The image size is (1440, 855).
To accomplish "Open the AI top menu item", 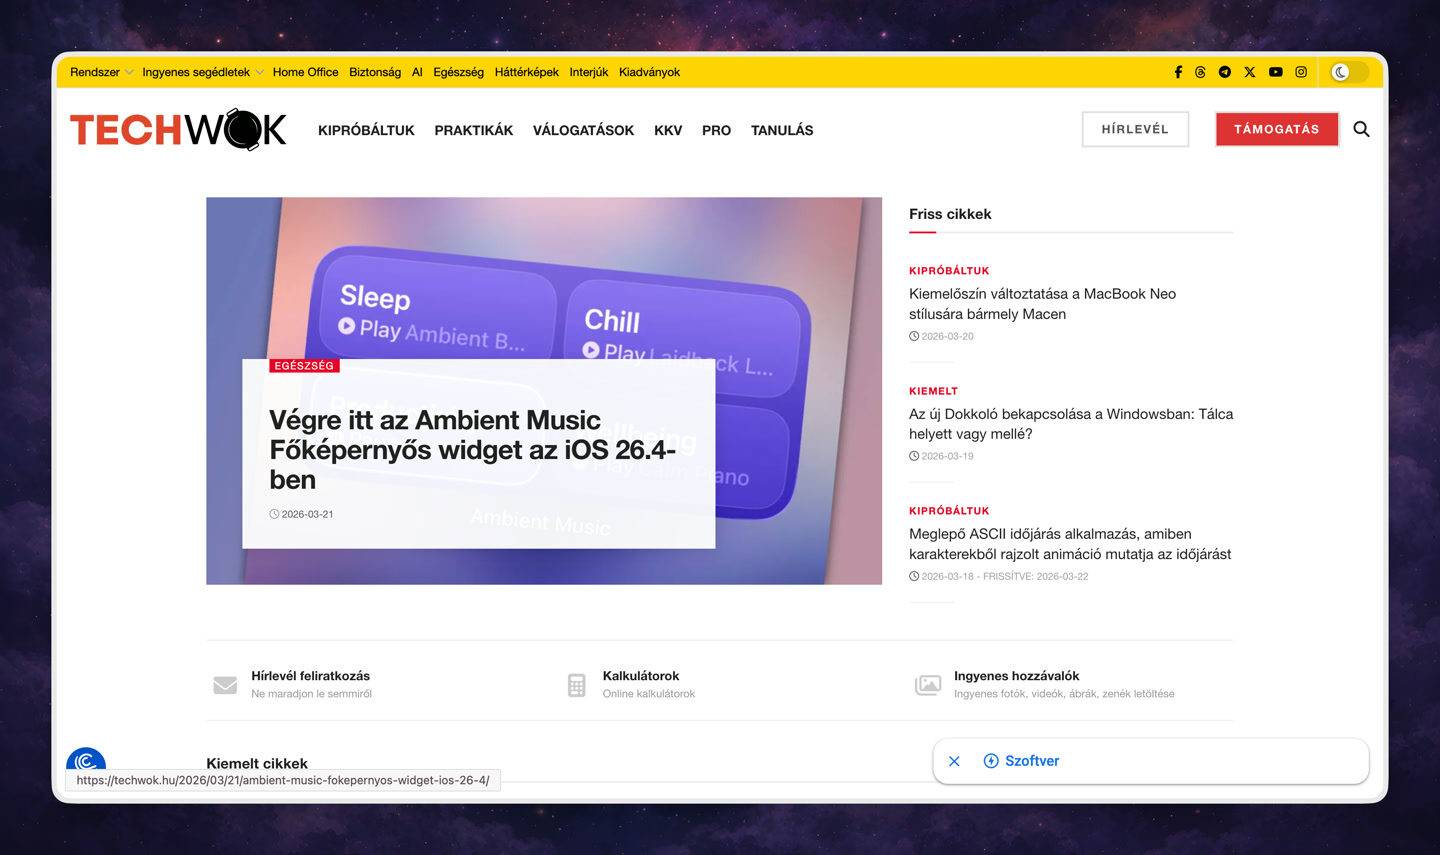I will click(x=417, y=72).
